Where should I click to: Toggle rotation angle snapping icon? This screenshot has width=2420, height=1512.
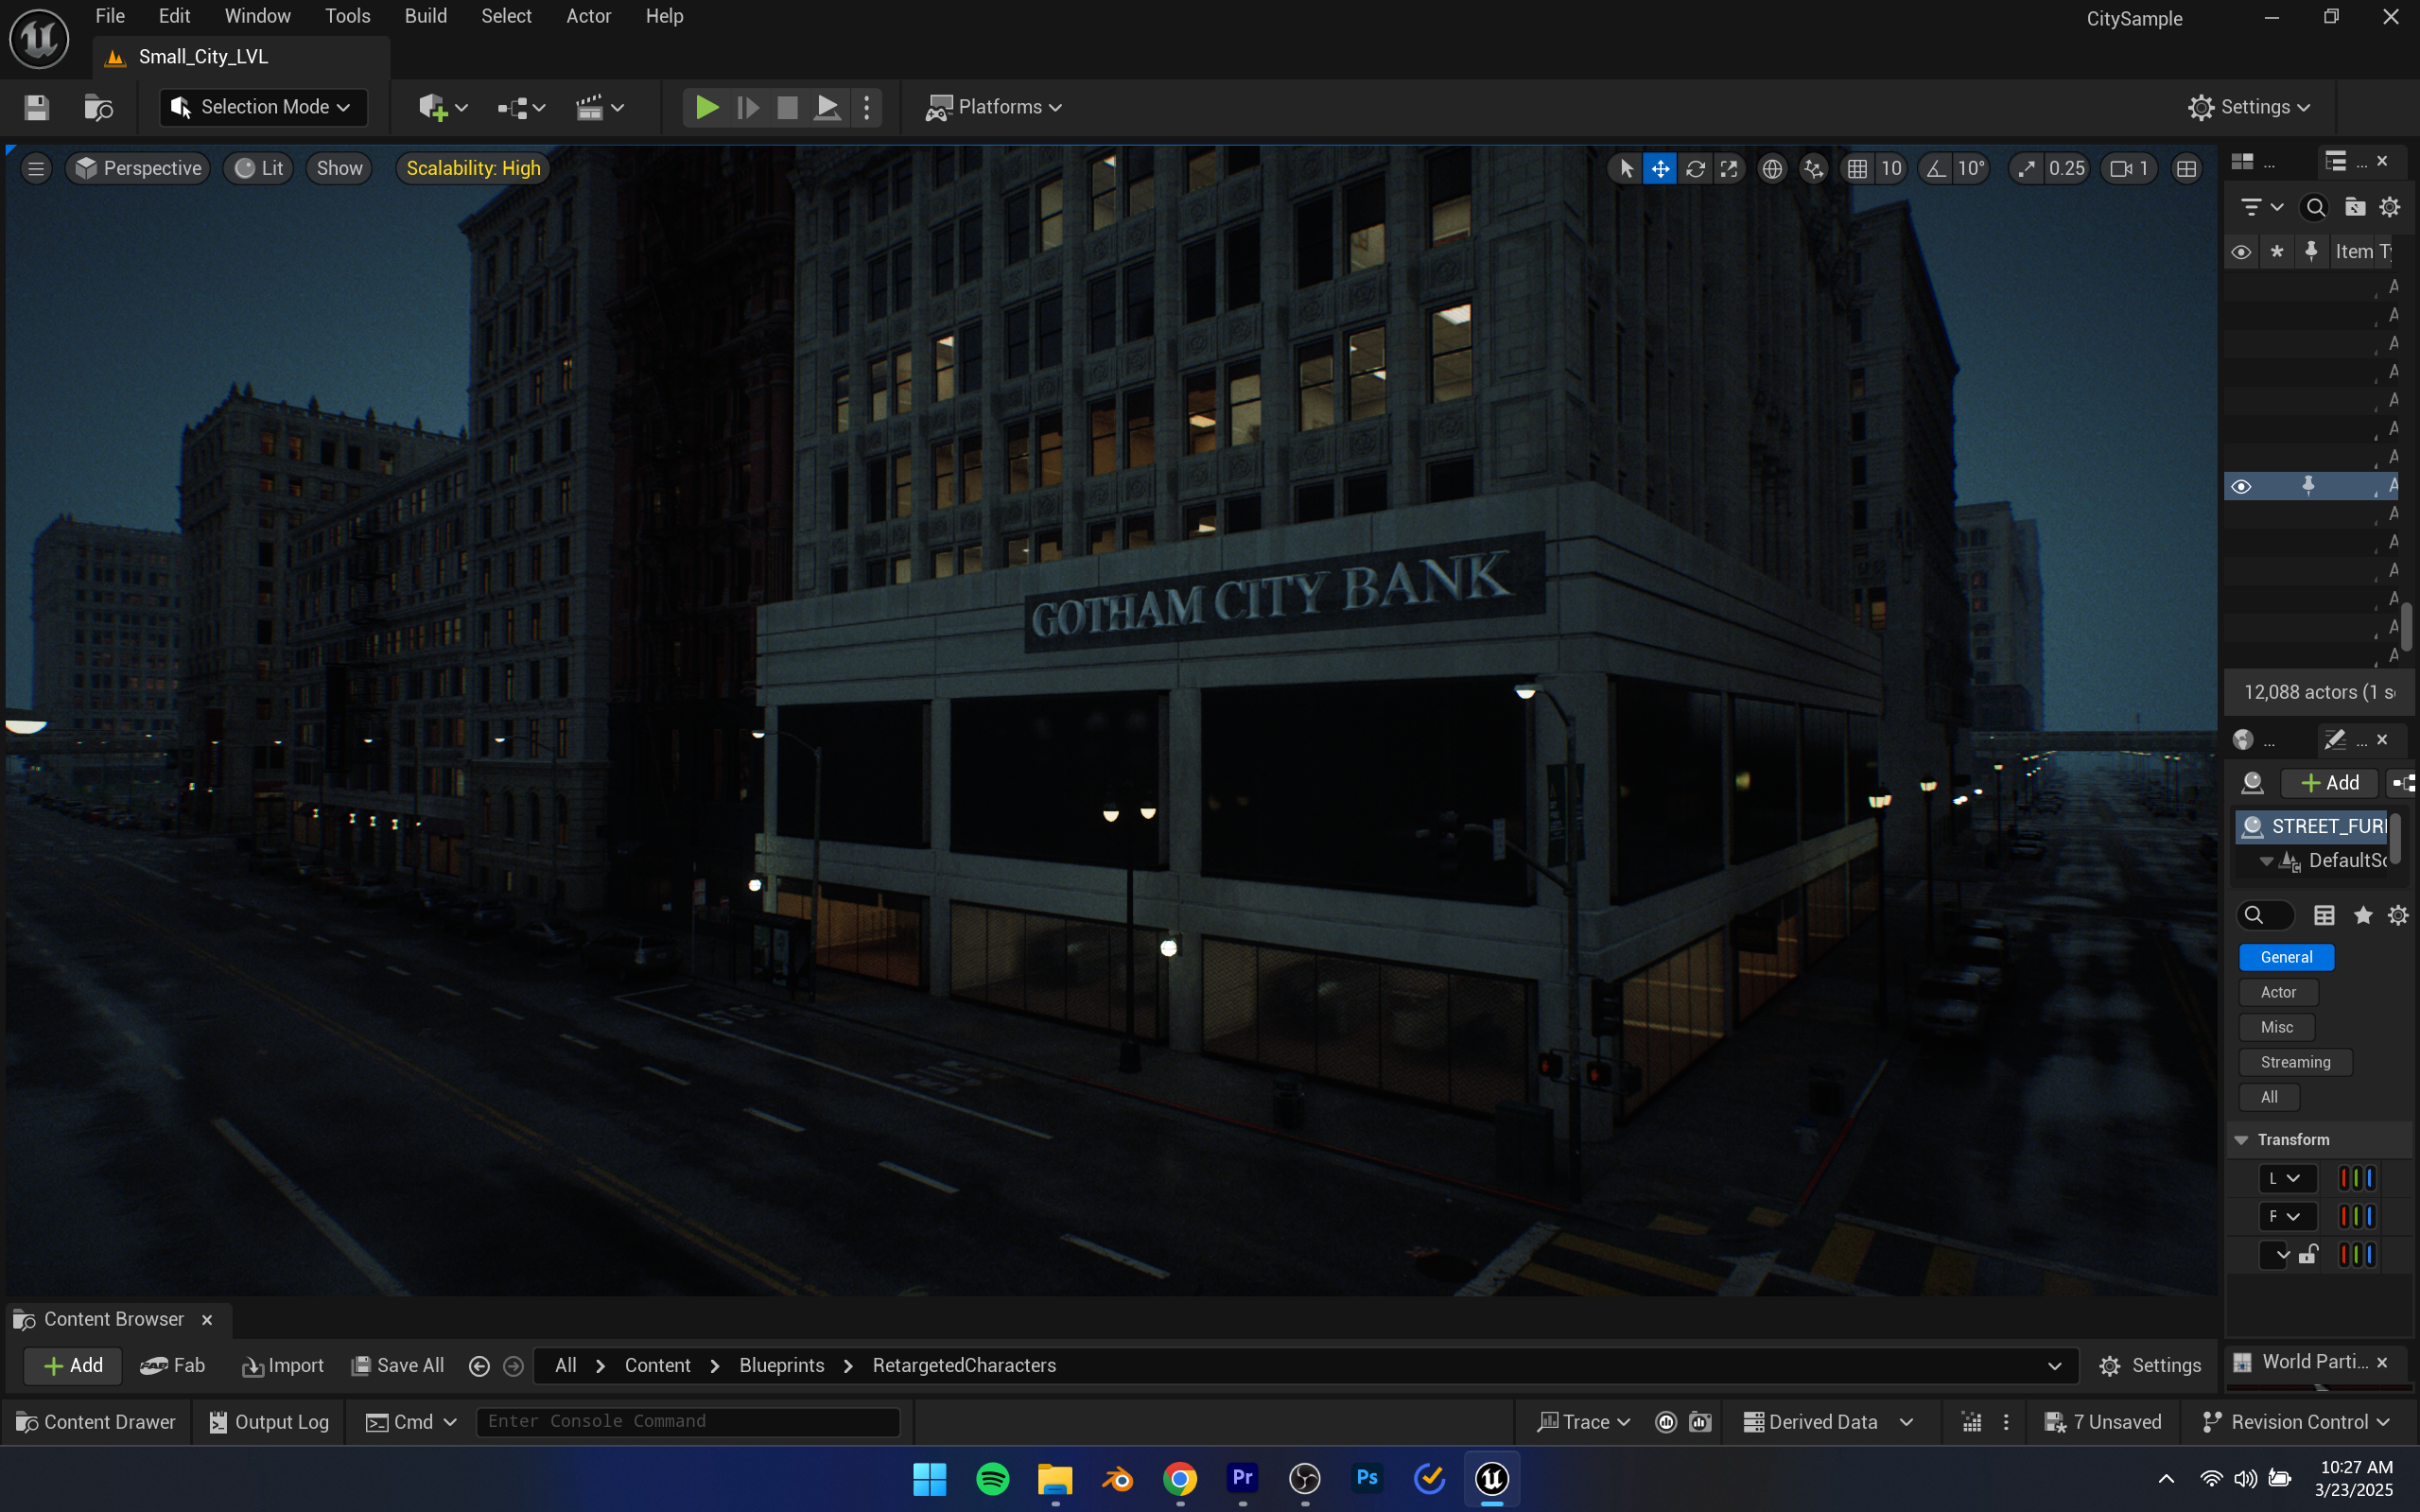click(1936, 168)
